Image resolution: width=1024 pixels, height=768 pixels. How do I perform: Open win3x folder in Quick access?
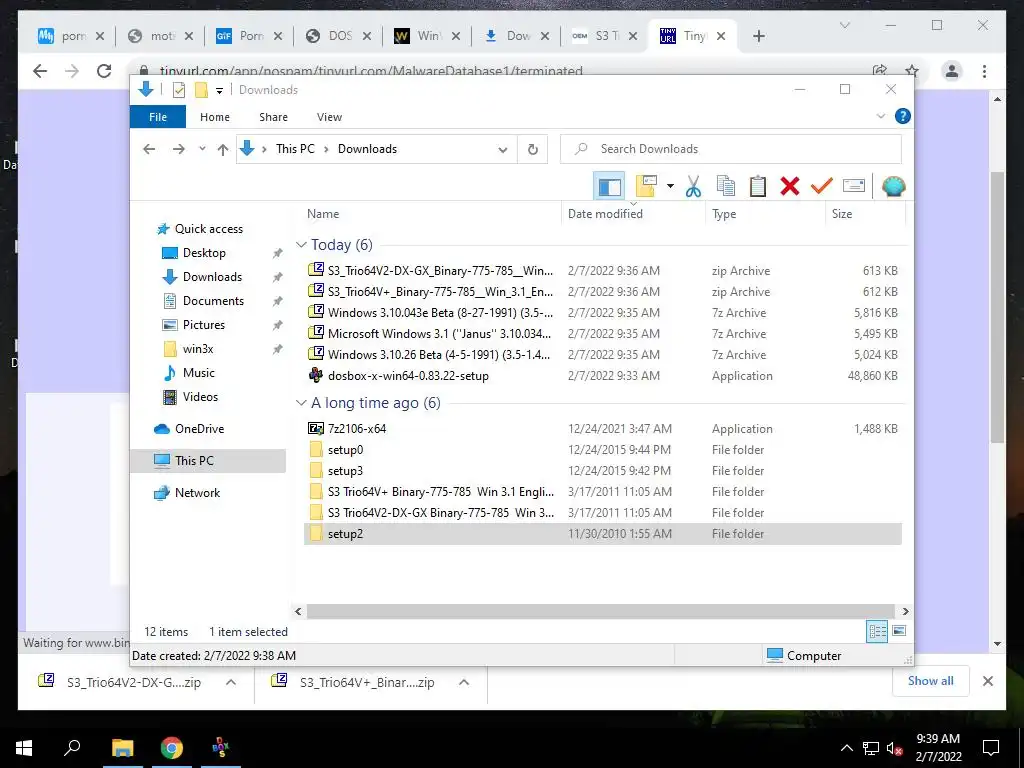tap(198, 349)
